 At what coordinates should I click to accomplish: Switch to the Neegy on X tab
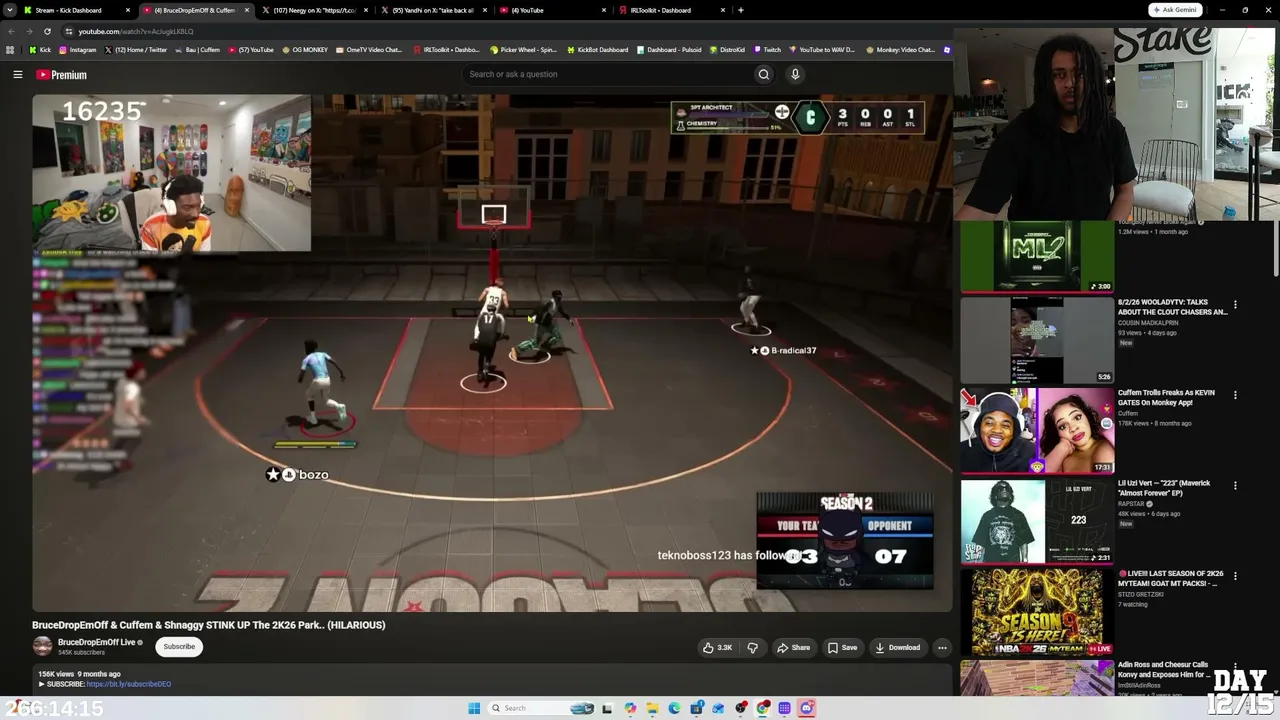coord(316,10)
